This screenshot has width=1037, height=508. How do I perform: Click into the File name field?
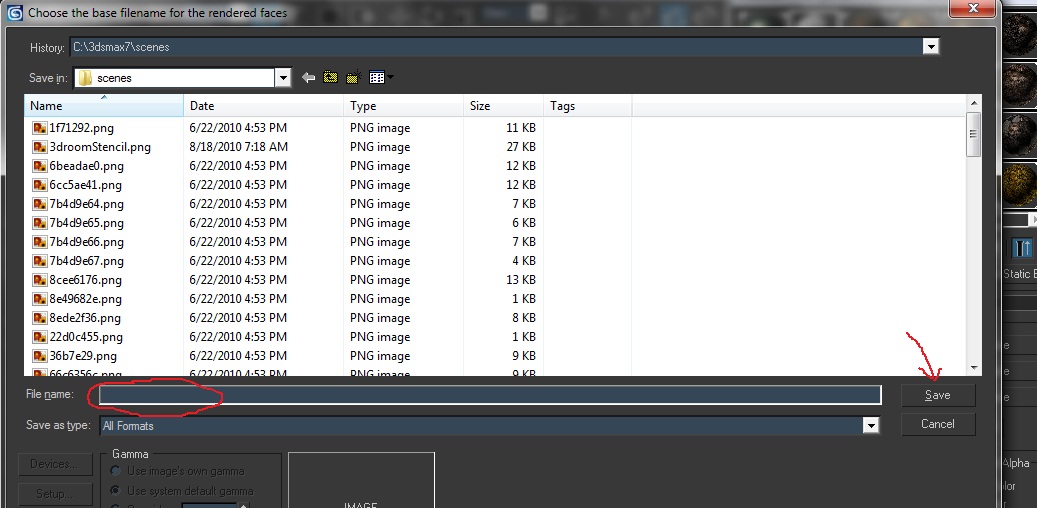pos(490,395)
